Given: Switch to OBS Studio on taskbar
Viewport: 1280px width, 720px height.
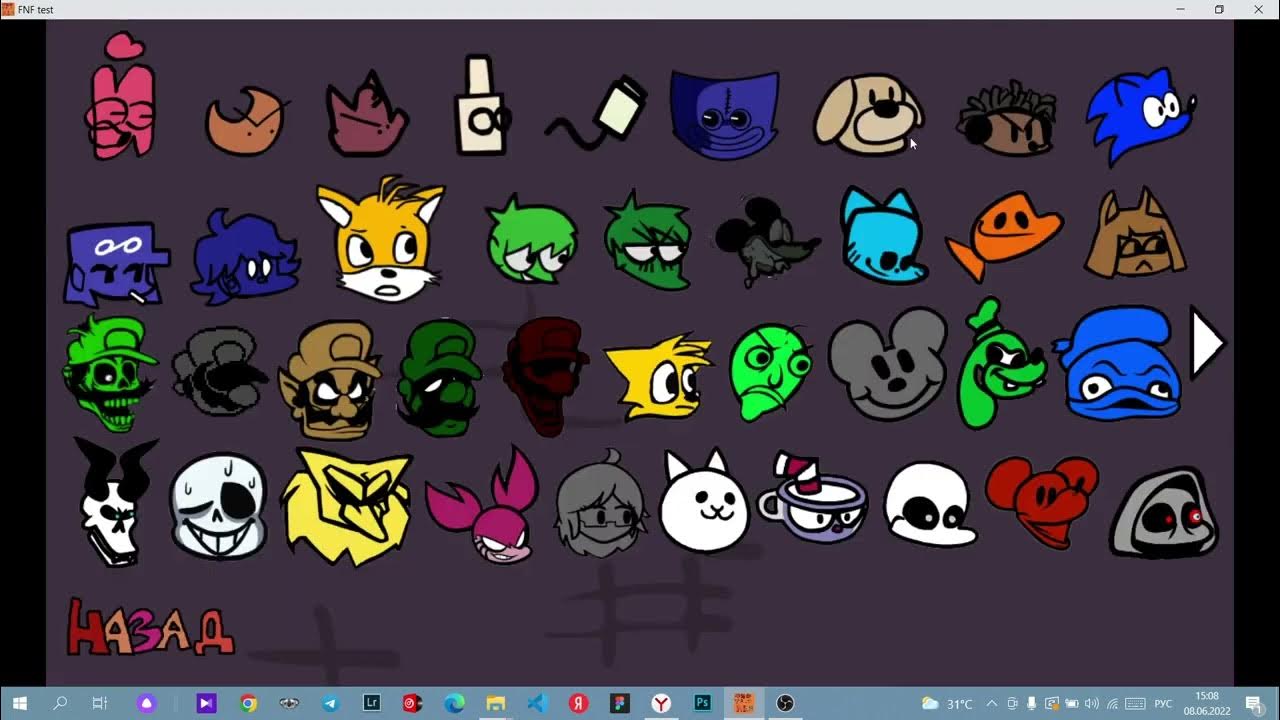Looking at the screenshot, I should [x=785, y=703].
